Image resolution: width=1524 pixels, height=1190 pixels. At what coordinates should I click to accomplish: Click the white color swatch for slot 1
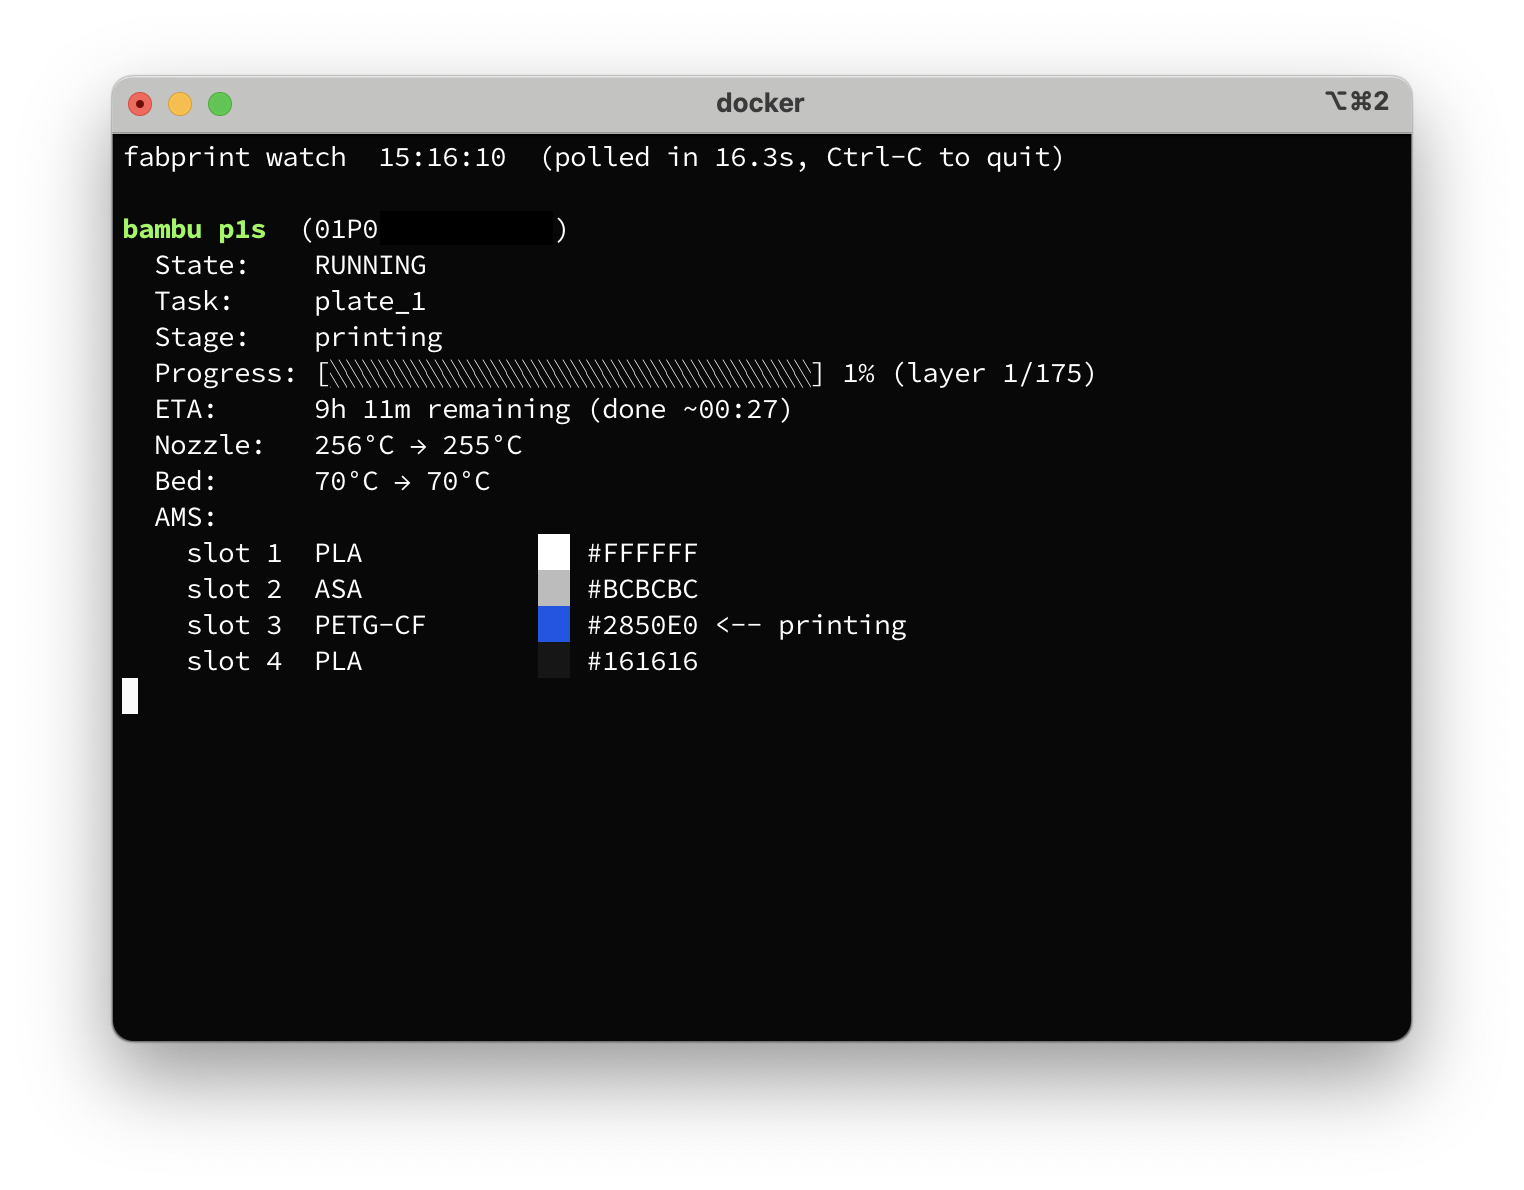point(554,552)
